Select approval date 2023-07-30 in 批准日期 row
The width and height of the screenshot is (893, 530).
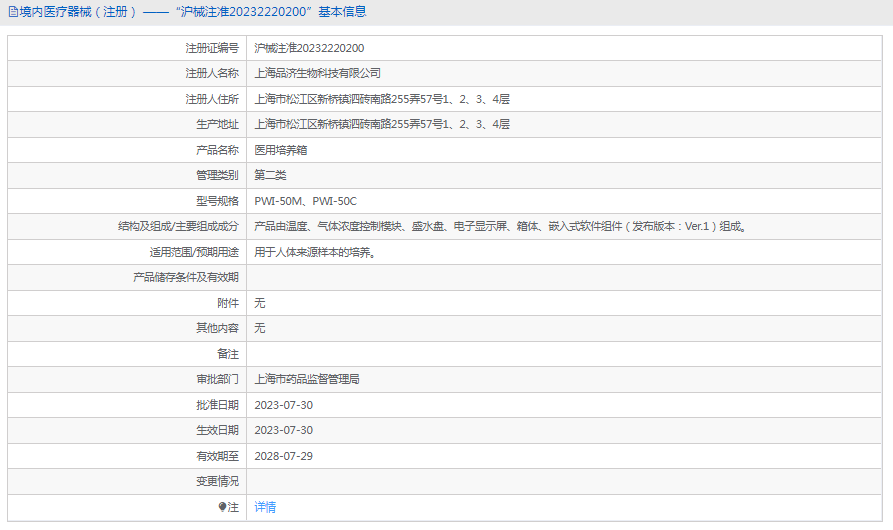[x=284, y=405]
